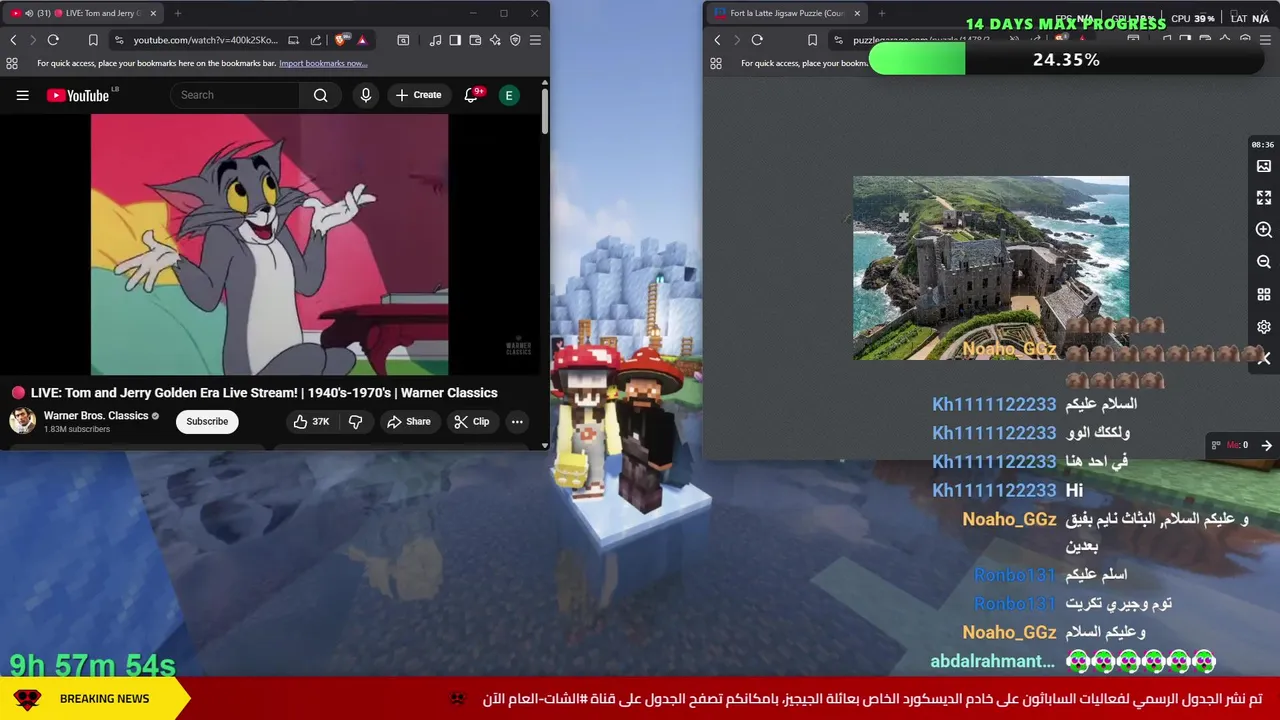Click the Import bookmarks now link
This screenshot has height=720, width=1280.
(x=323, y=63)
